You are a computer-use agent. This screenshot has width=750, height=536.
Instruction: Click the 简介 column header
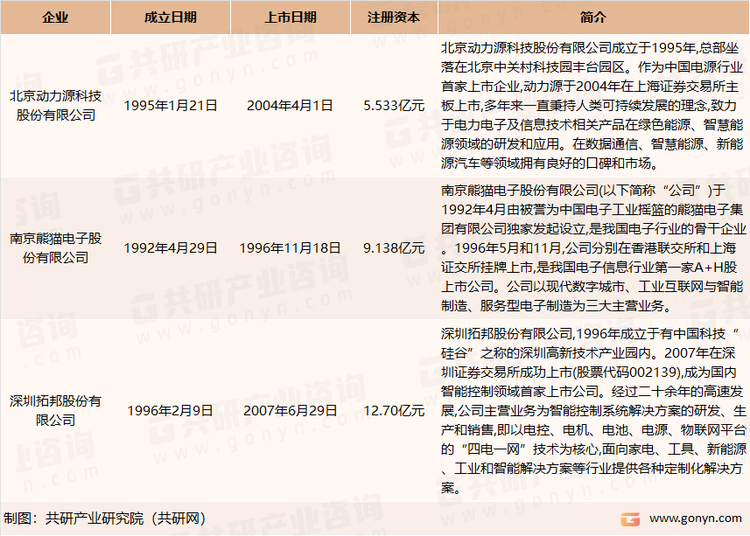pos(593,17)
